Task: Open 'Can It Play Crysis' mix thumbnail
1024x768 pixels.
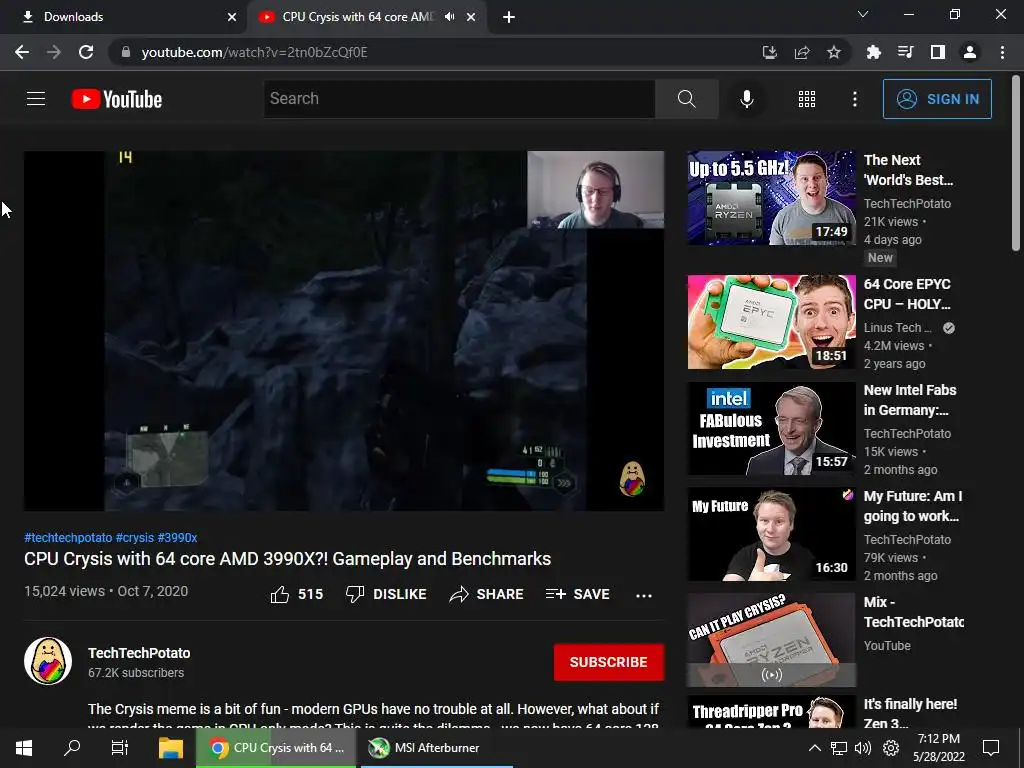Action: pos(771,640)
